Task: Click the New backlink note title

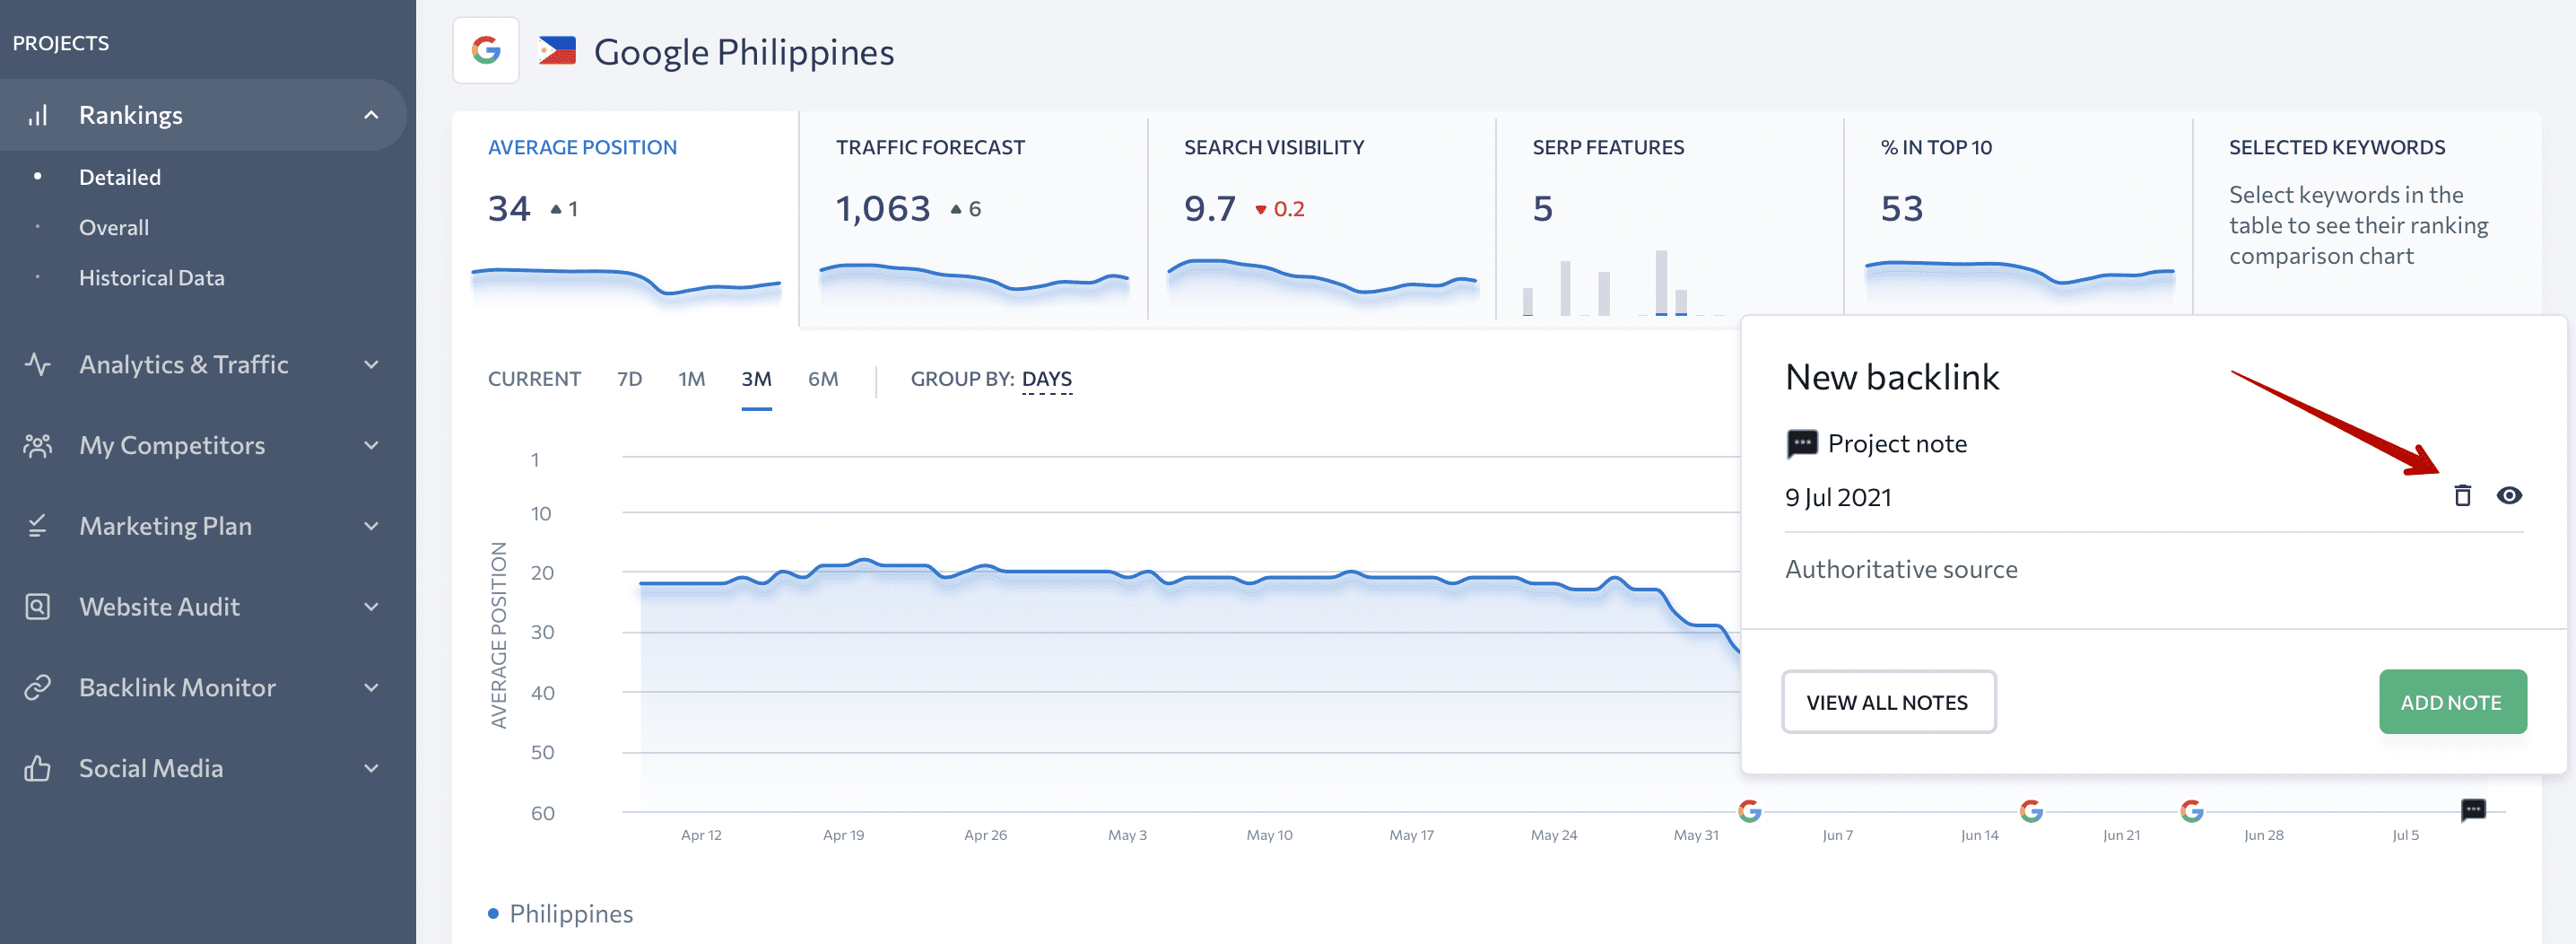Action: pyautogui.click(x=1892, y=377)
